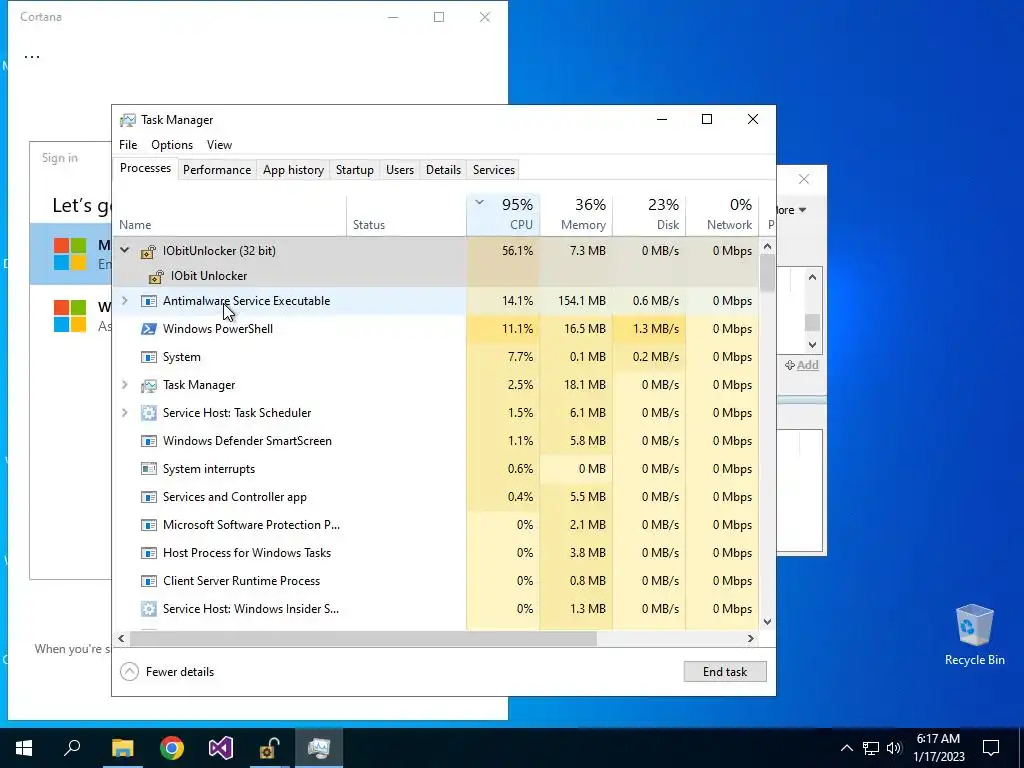Open the network icon in system tray
The height and width of the screenshot is (768, 1024).
coord(871,748)
